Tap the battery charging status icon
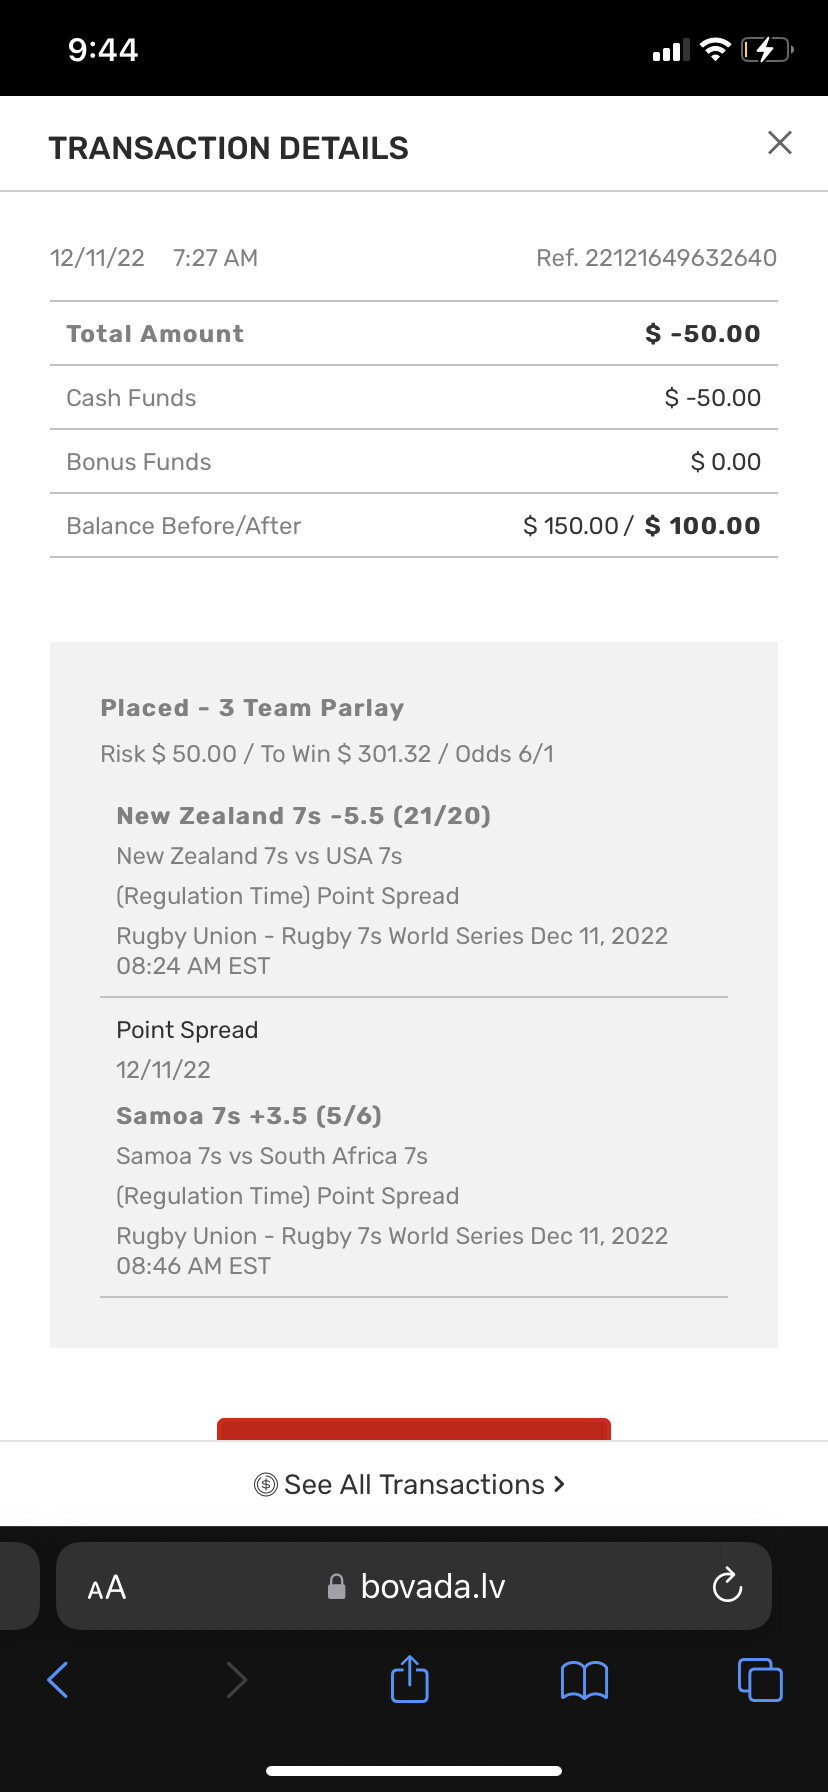Image resolution: width=828 pixels, height=1792 pixels. coord(766,50)
